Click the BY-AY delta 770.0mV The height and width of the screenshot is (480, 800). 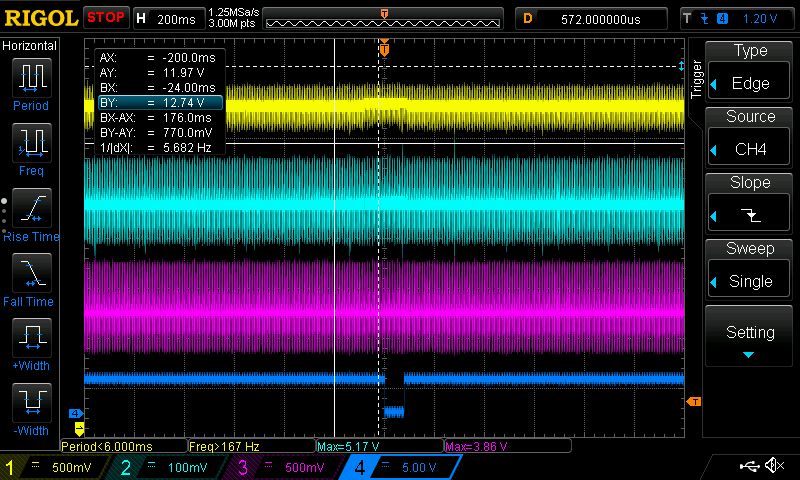(x=187, y=133)
